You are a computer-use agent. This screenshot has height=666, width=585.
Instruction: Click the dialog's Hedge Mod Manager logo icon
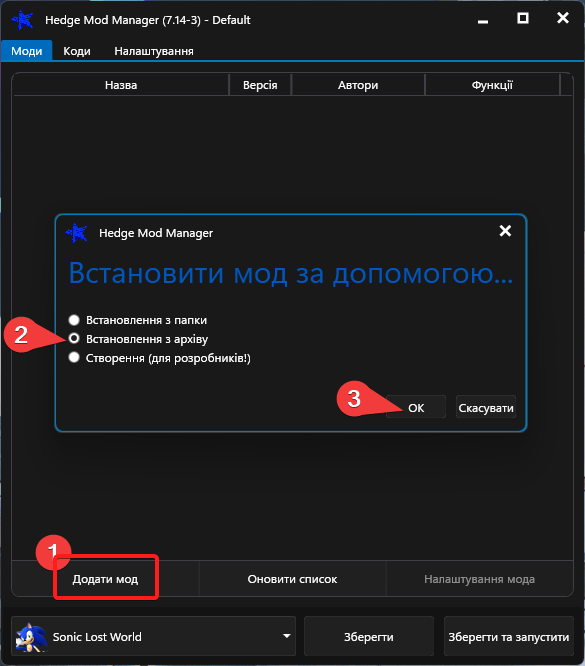pyautogui.click(x=76, y=233)
